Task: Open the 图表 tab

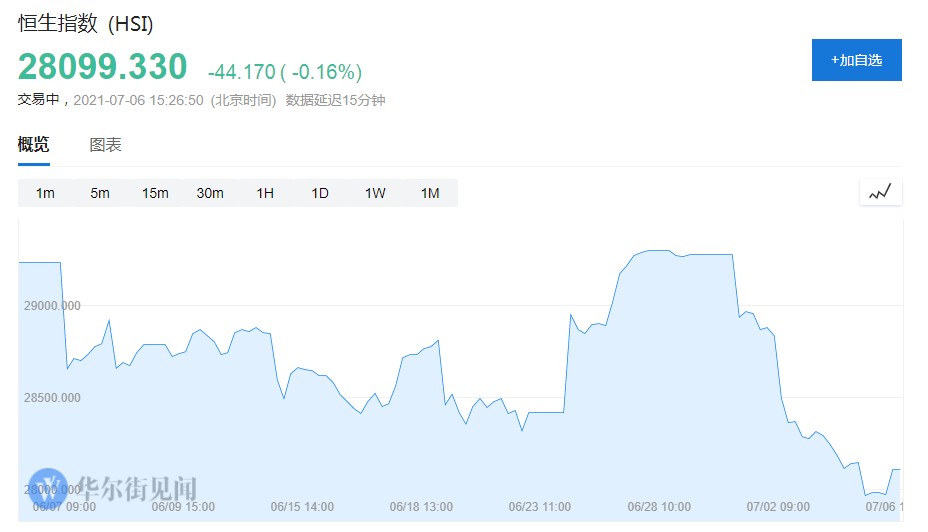Action: click(x=106, y=145)
